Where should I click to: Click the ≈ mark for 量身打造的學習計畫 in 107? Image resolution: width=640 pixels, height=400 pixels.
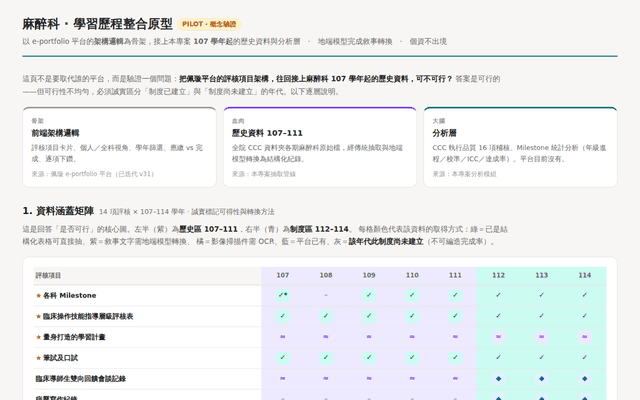click(x=282, y=337)
